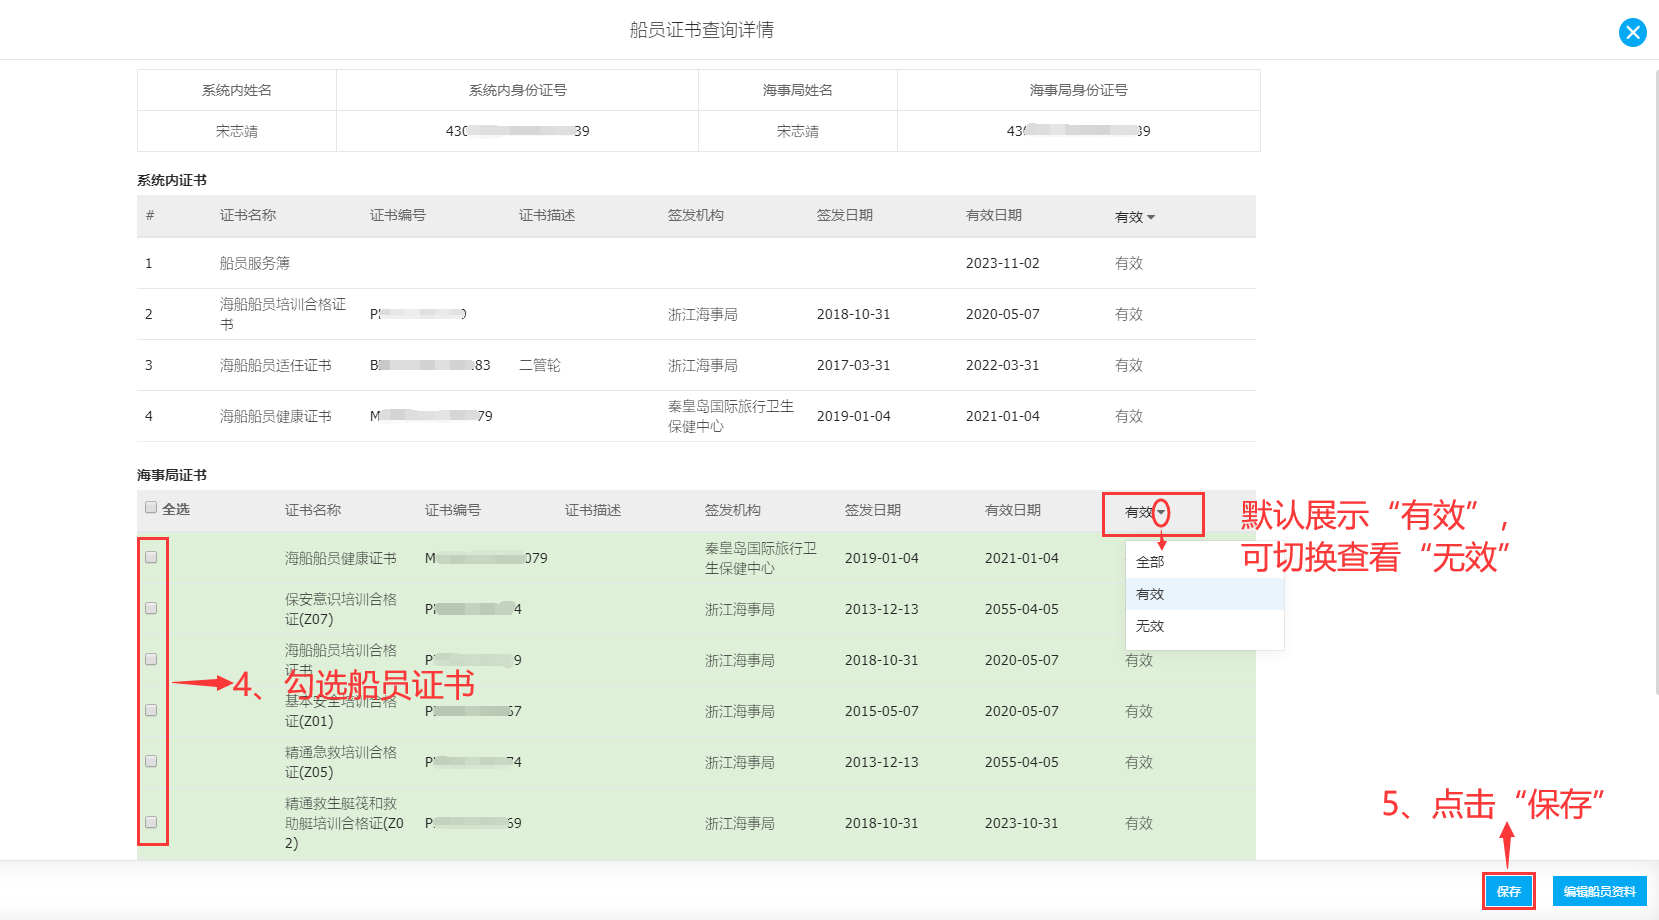1659x920 pixels.
Task: Check the 基本安全培训合格证(Z01) row checkbox
Action: (151, 710)
